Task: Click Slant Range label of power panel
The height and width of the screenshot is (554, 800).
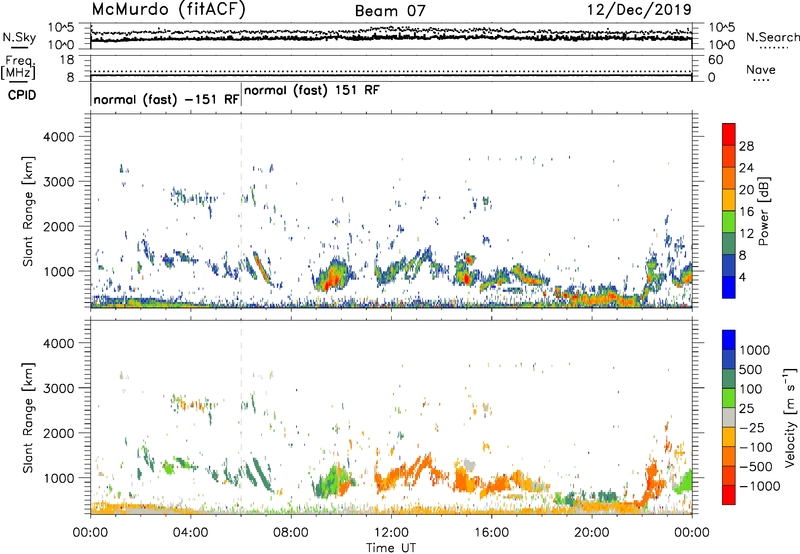Action: [28, 211]
